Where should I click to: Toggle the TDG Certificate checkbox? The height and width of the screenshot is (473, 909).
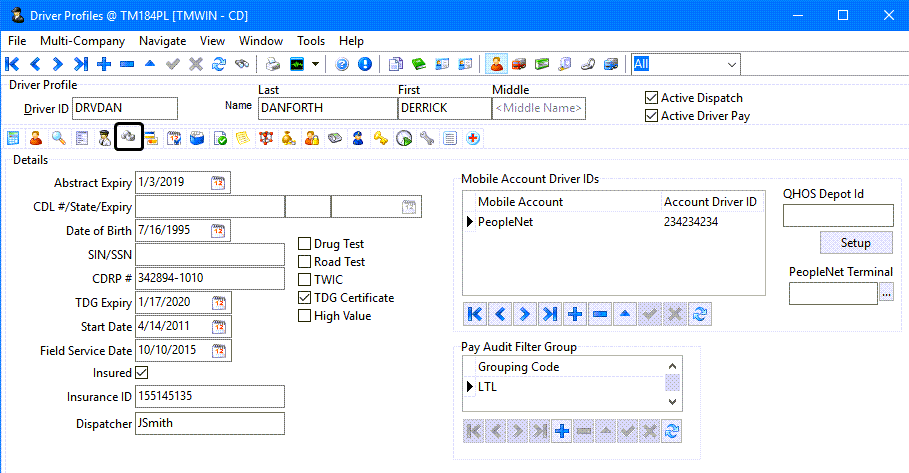306,298
